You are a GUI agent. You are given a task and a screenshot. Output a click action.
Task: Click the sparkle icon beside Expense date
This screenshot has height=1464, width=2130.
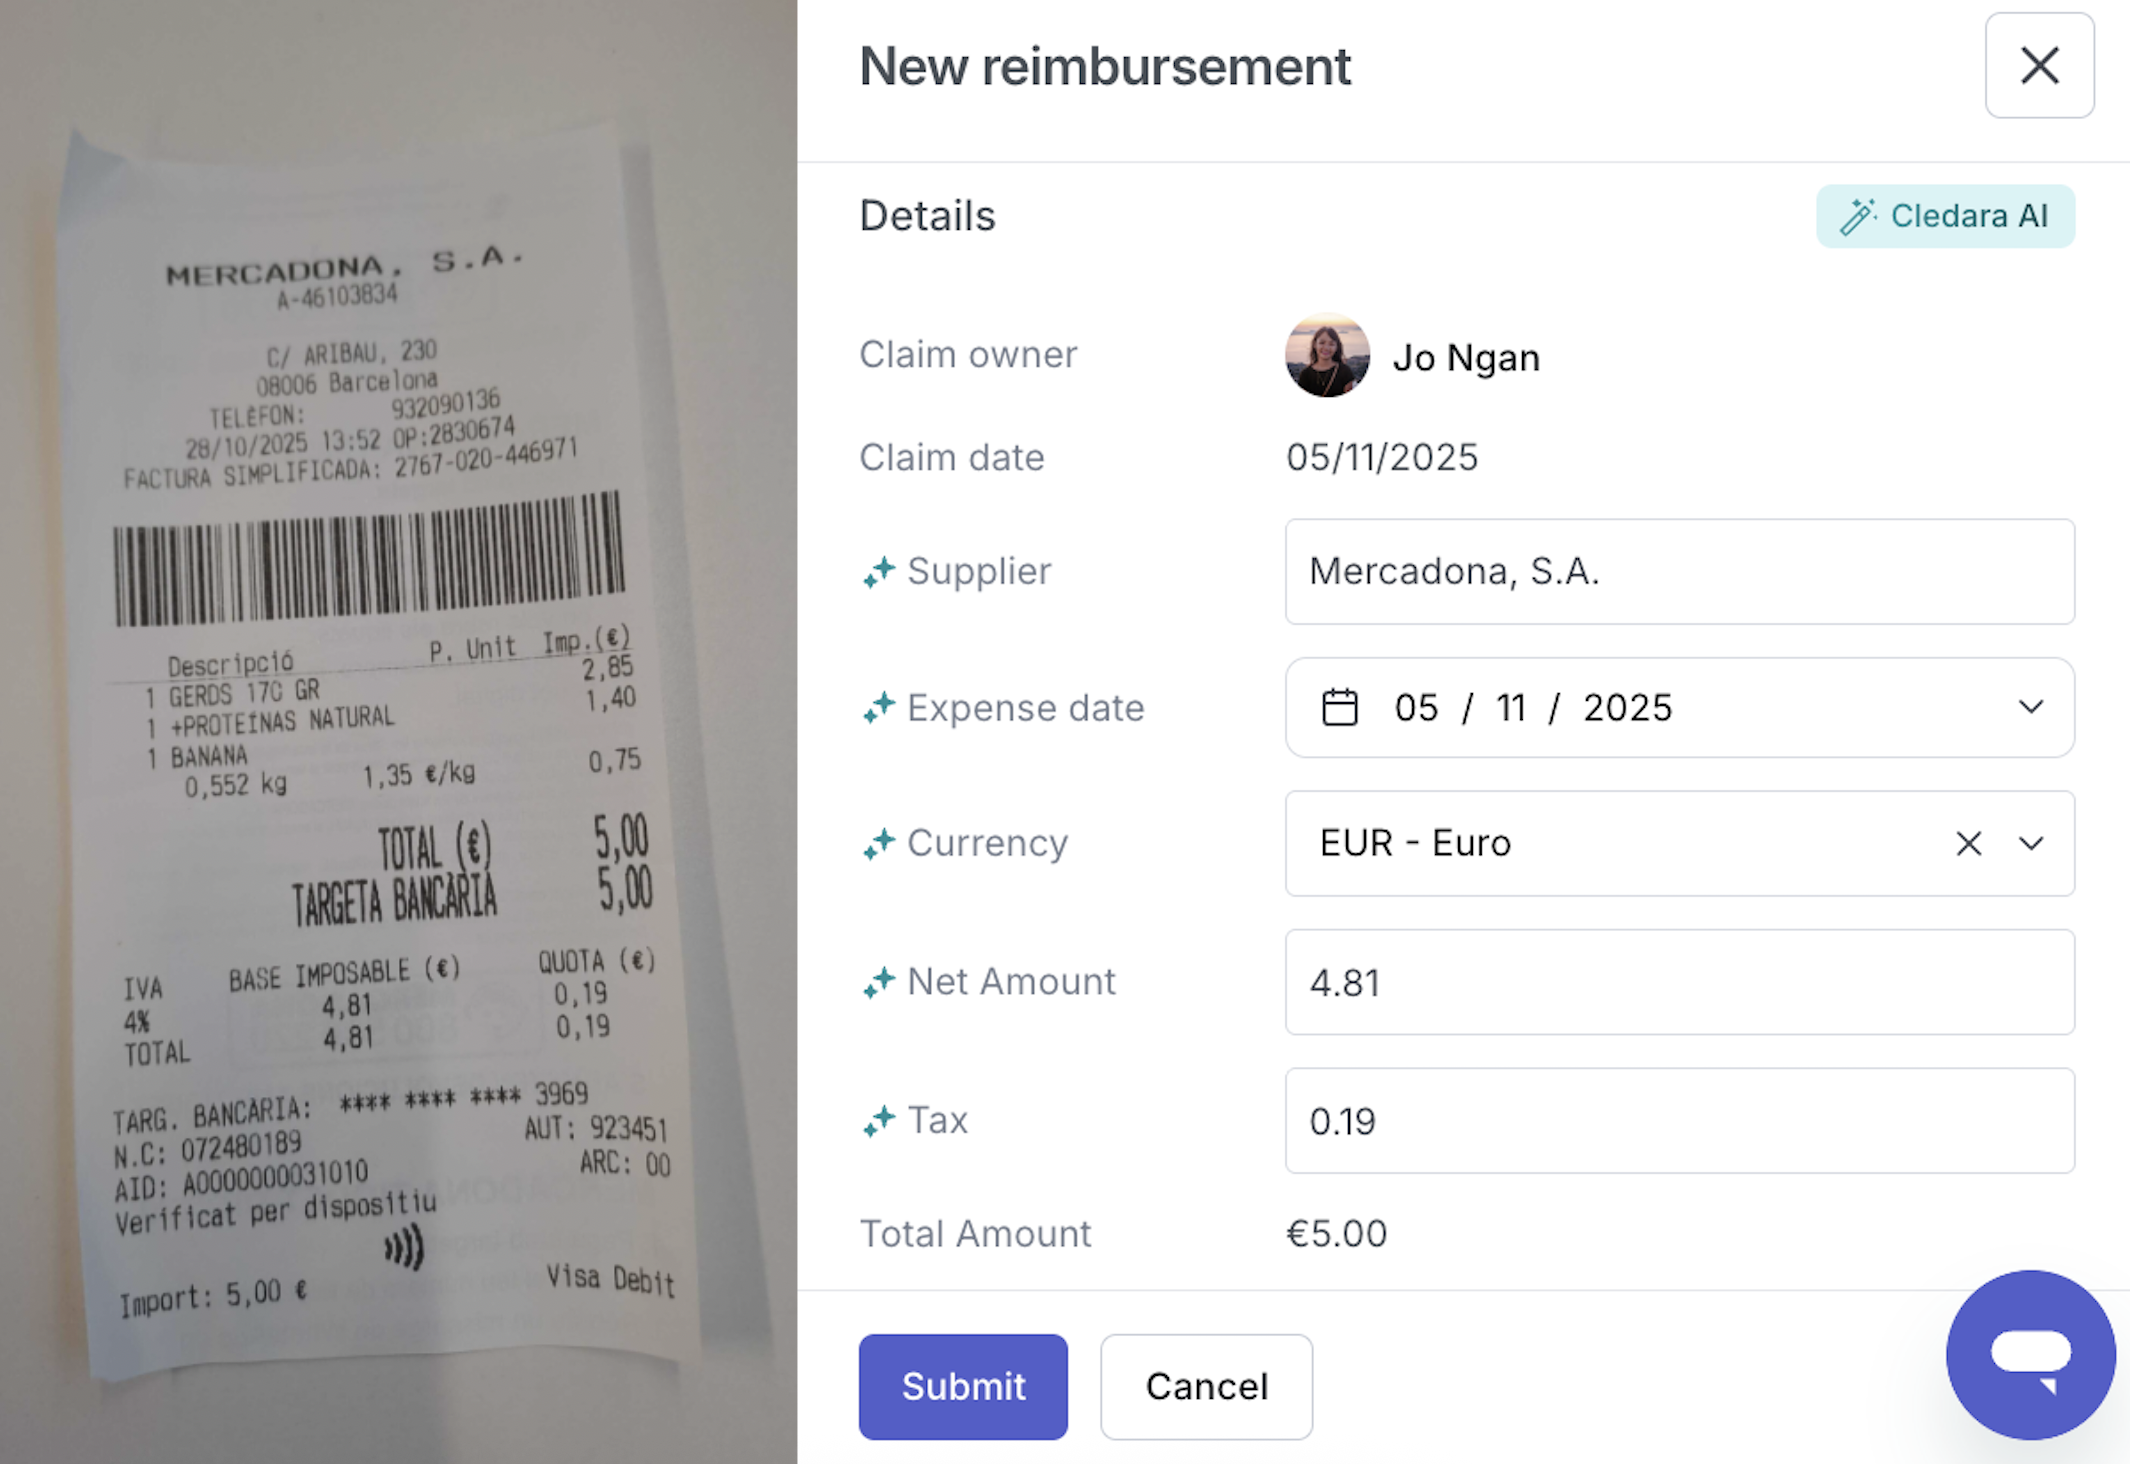click(x=879, y=708)
